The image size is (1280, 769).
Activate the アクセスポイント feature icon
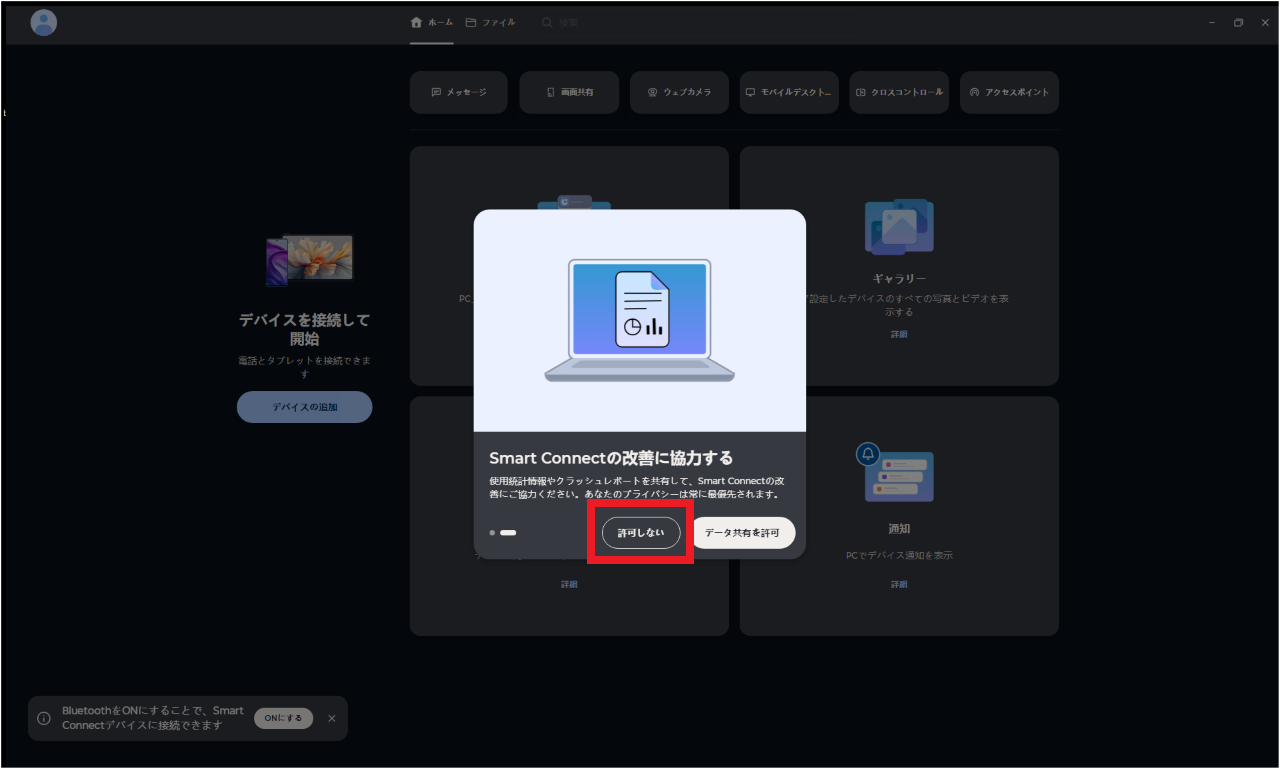pyautogui.click(x=1009, y=91)
